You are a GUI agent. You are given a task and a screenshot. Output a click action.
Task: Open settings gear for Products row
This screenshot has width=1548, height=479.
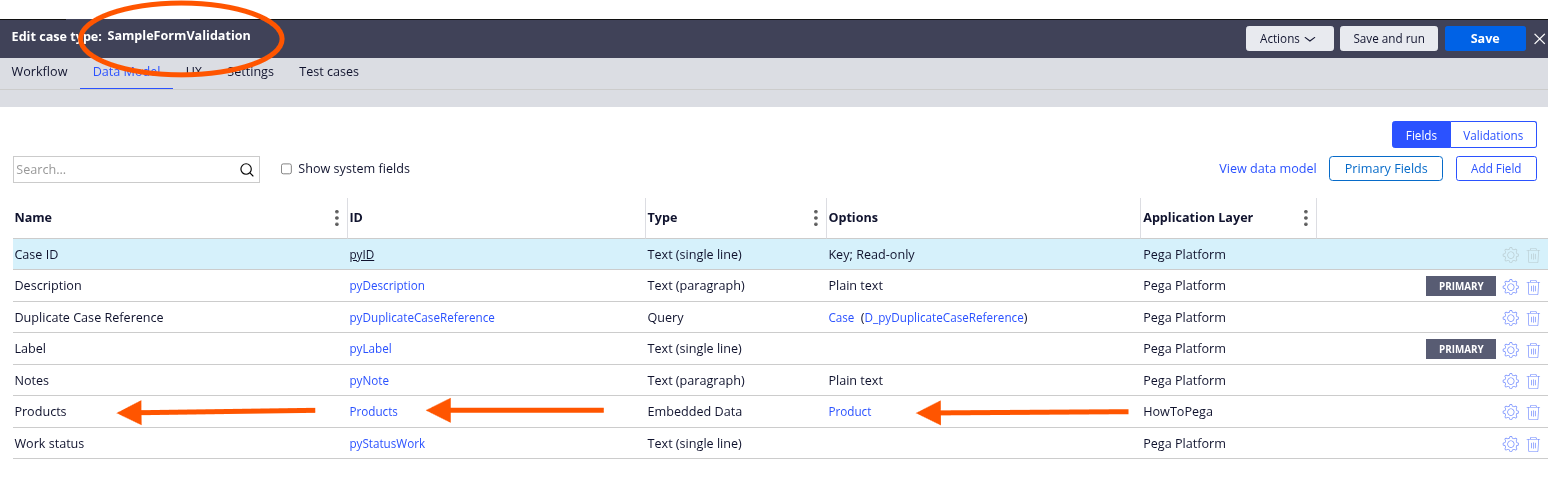(1510, 412)
